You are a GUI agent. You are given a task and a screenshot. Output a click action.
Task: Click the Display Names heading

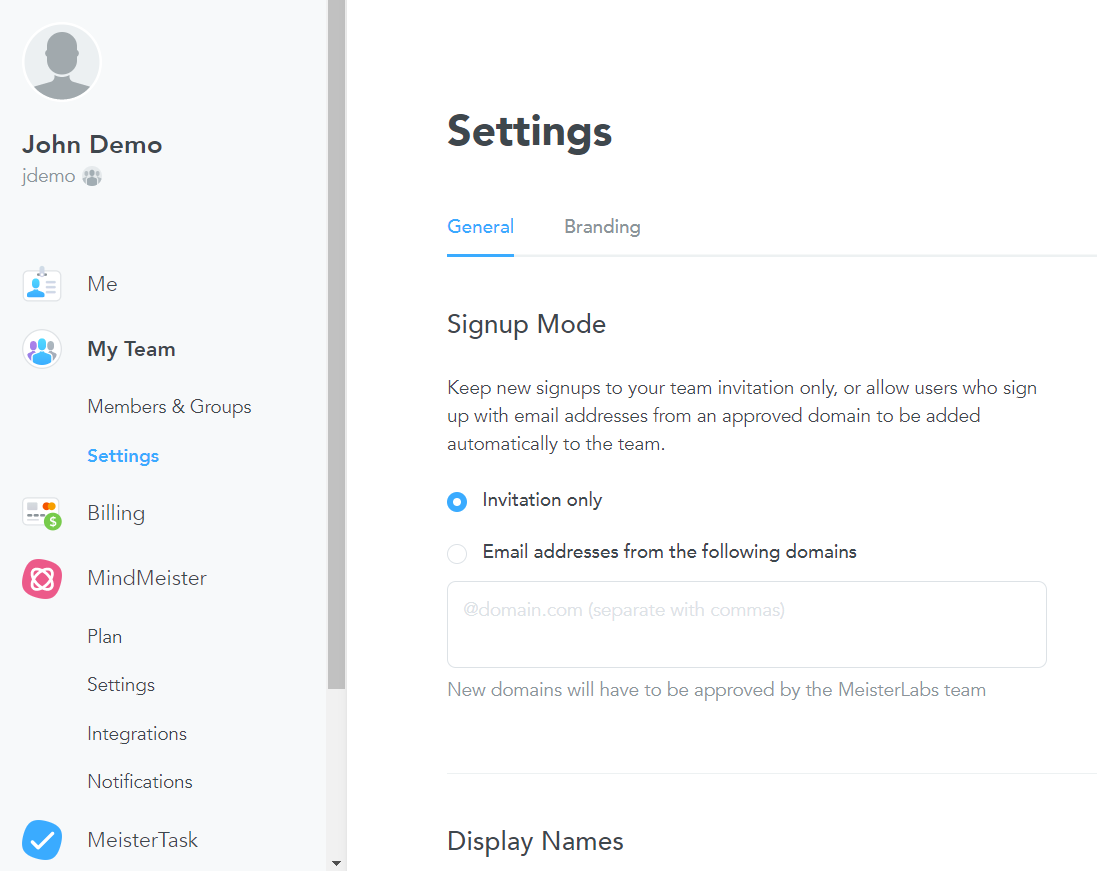pyautogui.click(x=535, y=841)
